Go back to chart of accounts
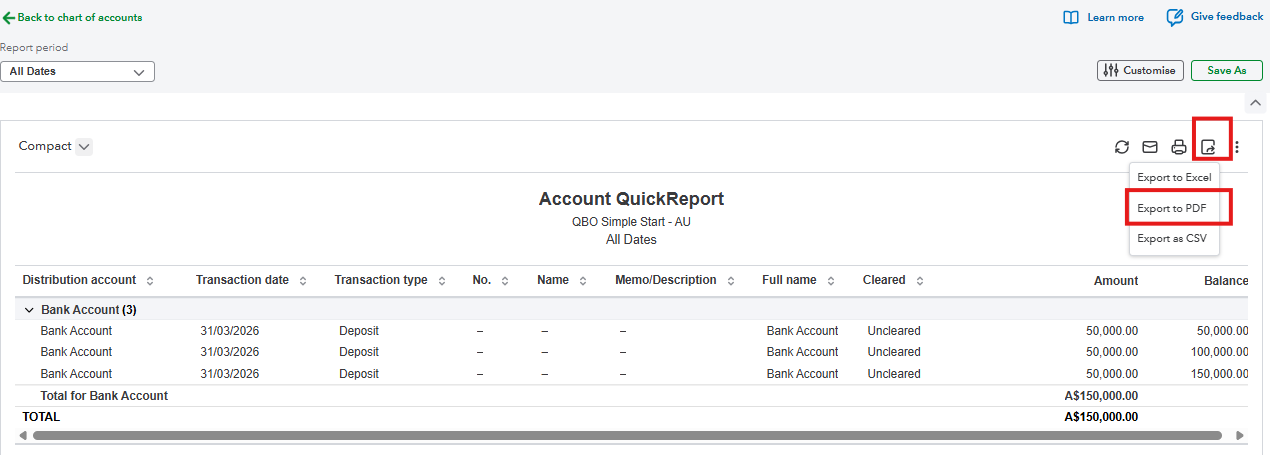Screen dimensions: 1270x455 72,17
